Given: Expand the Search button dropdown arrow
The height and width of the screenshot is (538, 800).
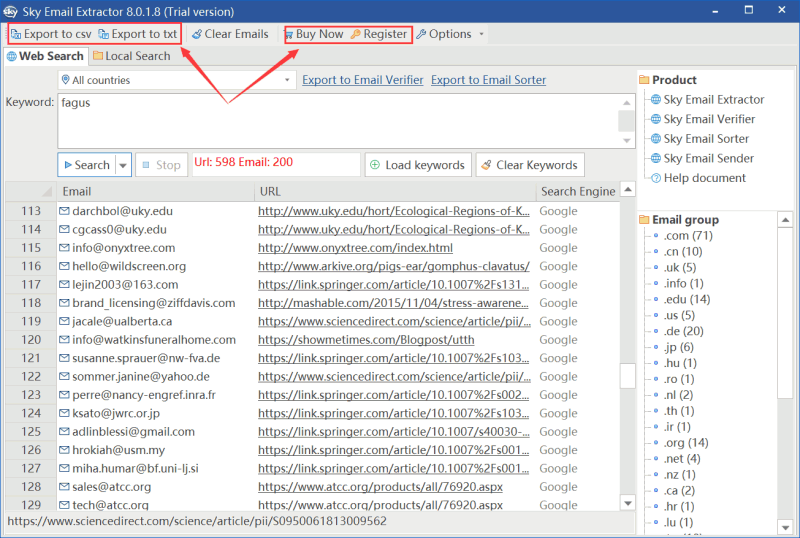Looking at the screenshot, I should pyautogui.click(x=123, y=165).
